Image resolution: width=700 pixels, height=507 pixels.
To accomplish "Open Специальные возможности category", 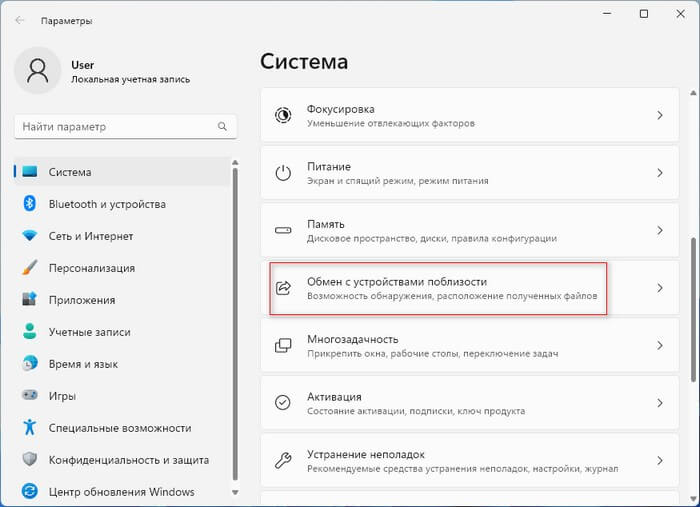I will pyautogui.click(x=122, y=428).
